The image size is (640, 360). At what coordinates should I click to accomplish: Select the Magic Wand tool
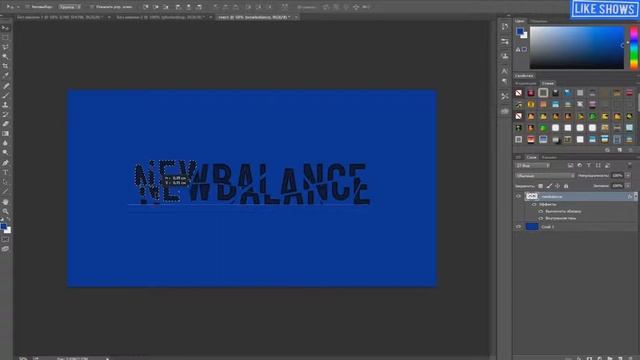click(x=5, y=56)
